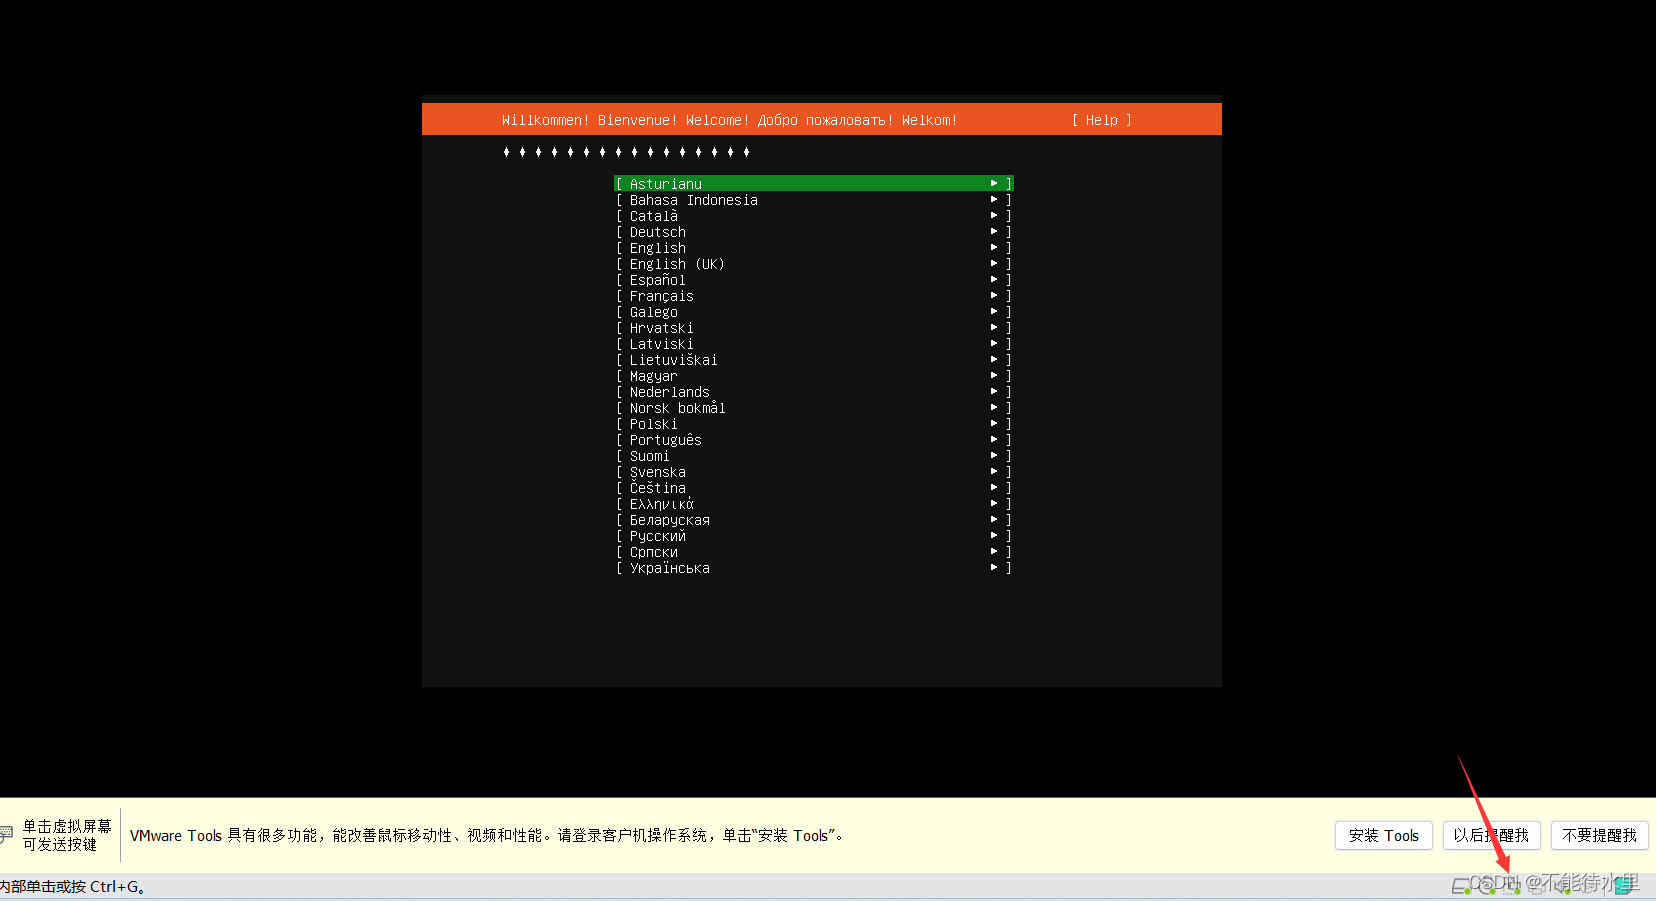
Task: Click the 安装 Tools button
Action: coord(1383,835)
